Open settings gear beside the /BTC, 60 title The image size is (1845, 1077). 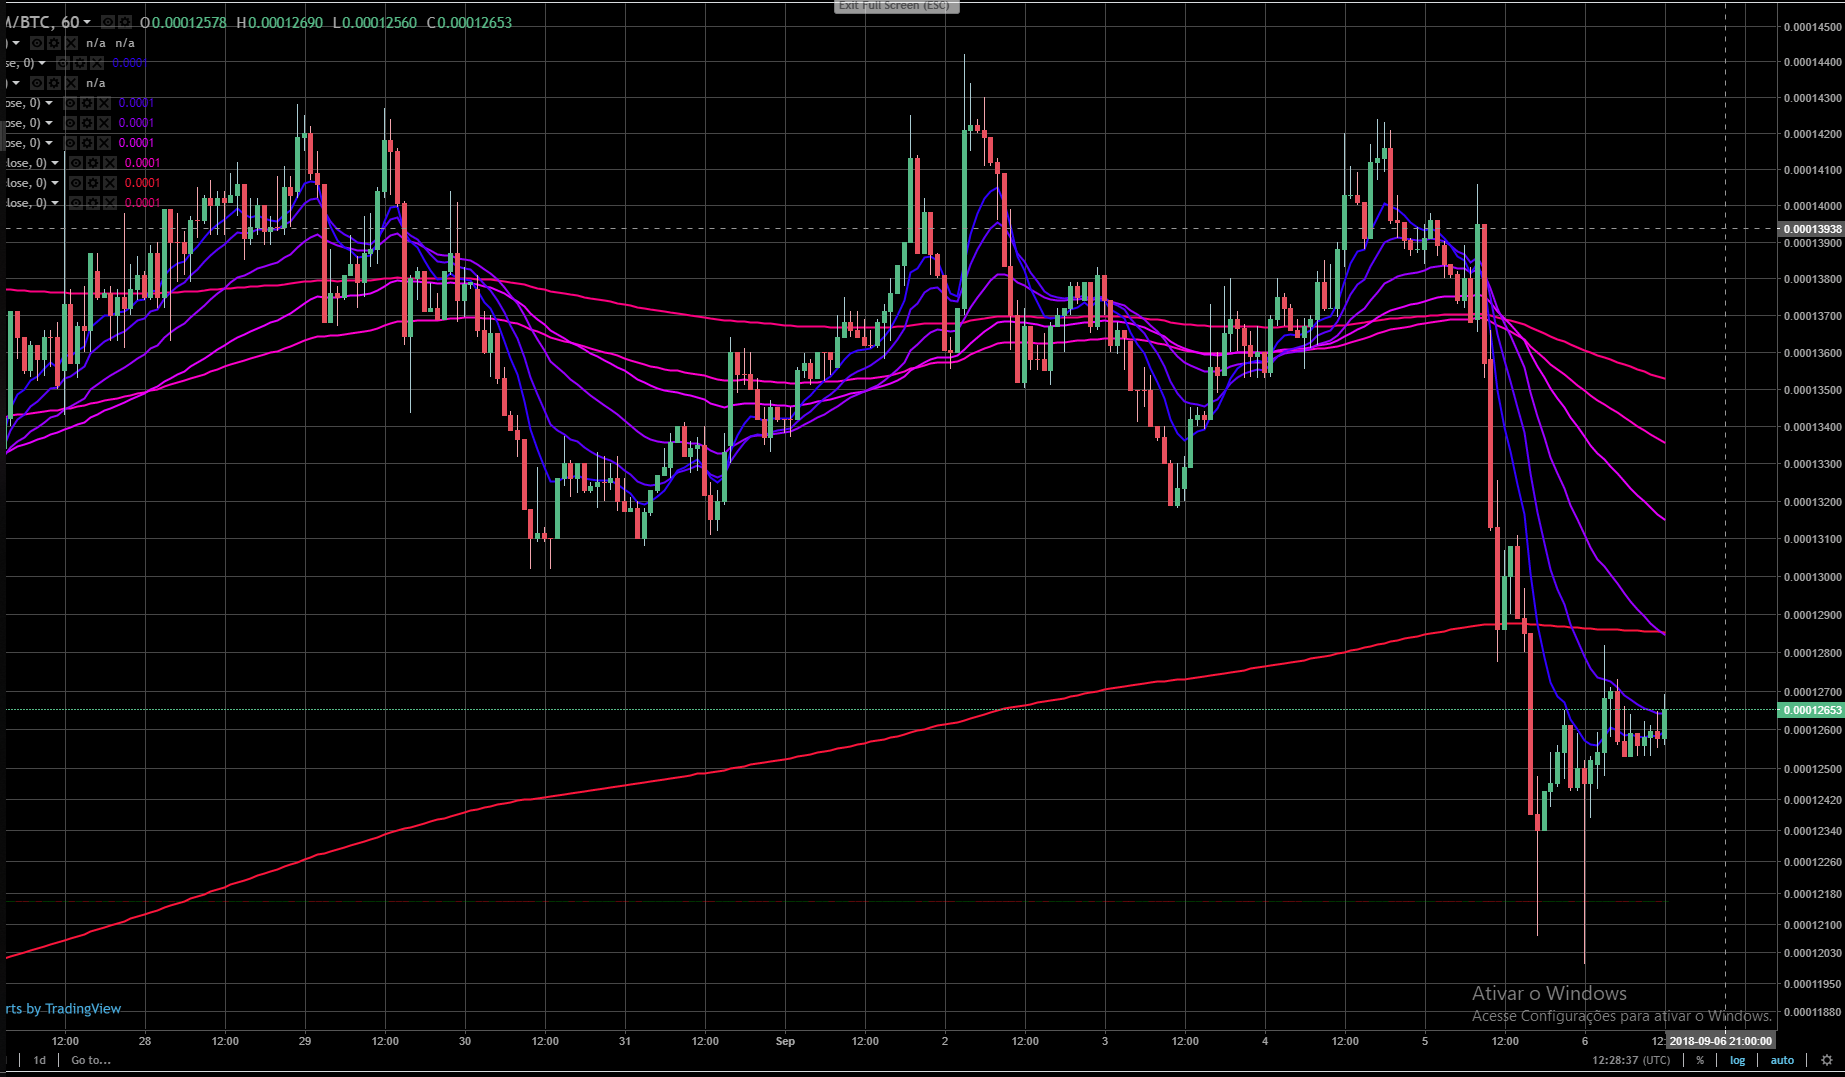coord(125,22)
